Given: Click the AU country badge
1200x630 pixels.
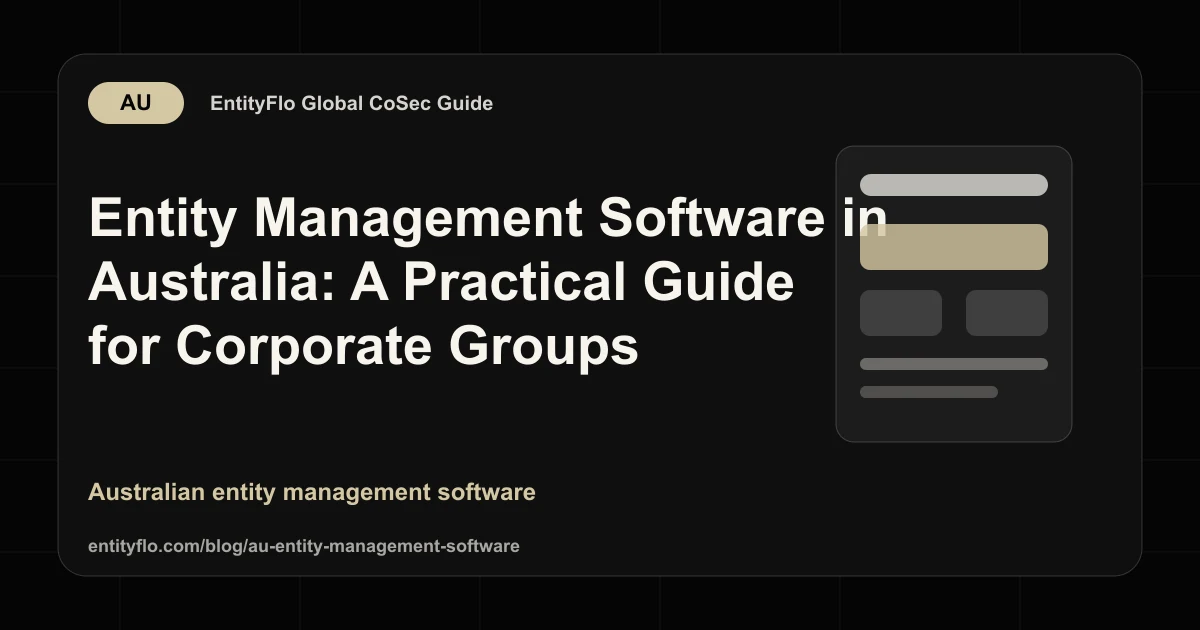Looking at the screenshot, I should [x=136, y=103].
